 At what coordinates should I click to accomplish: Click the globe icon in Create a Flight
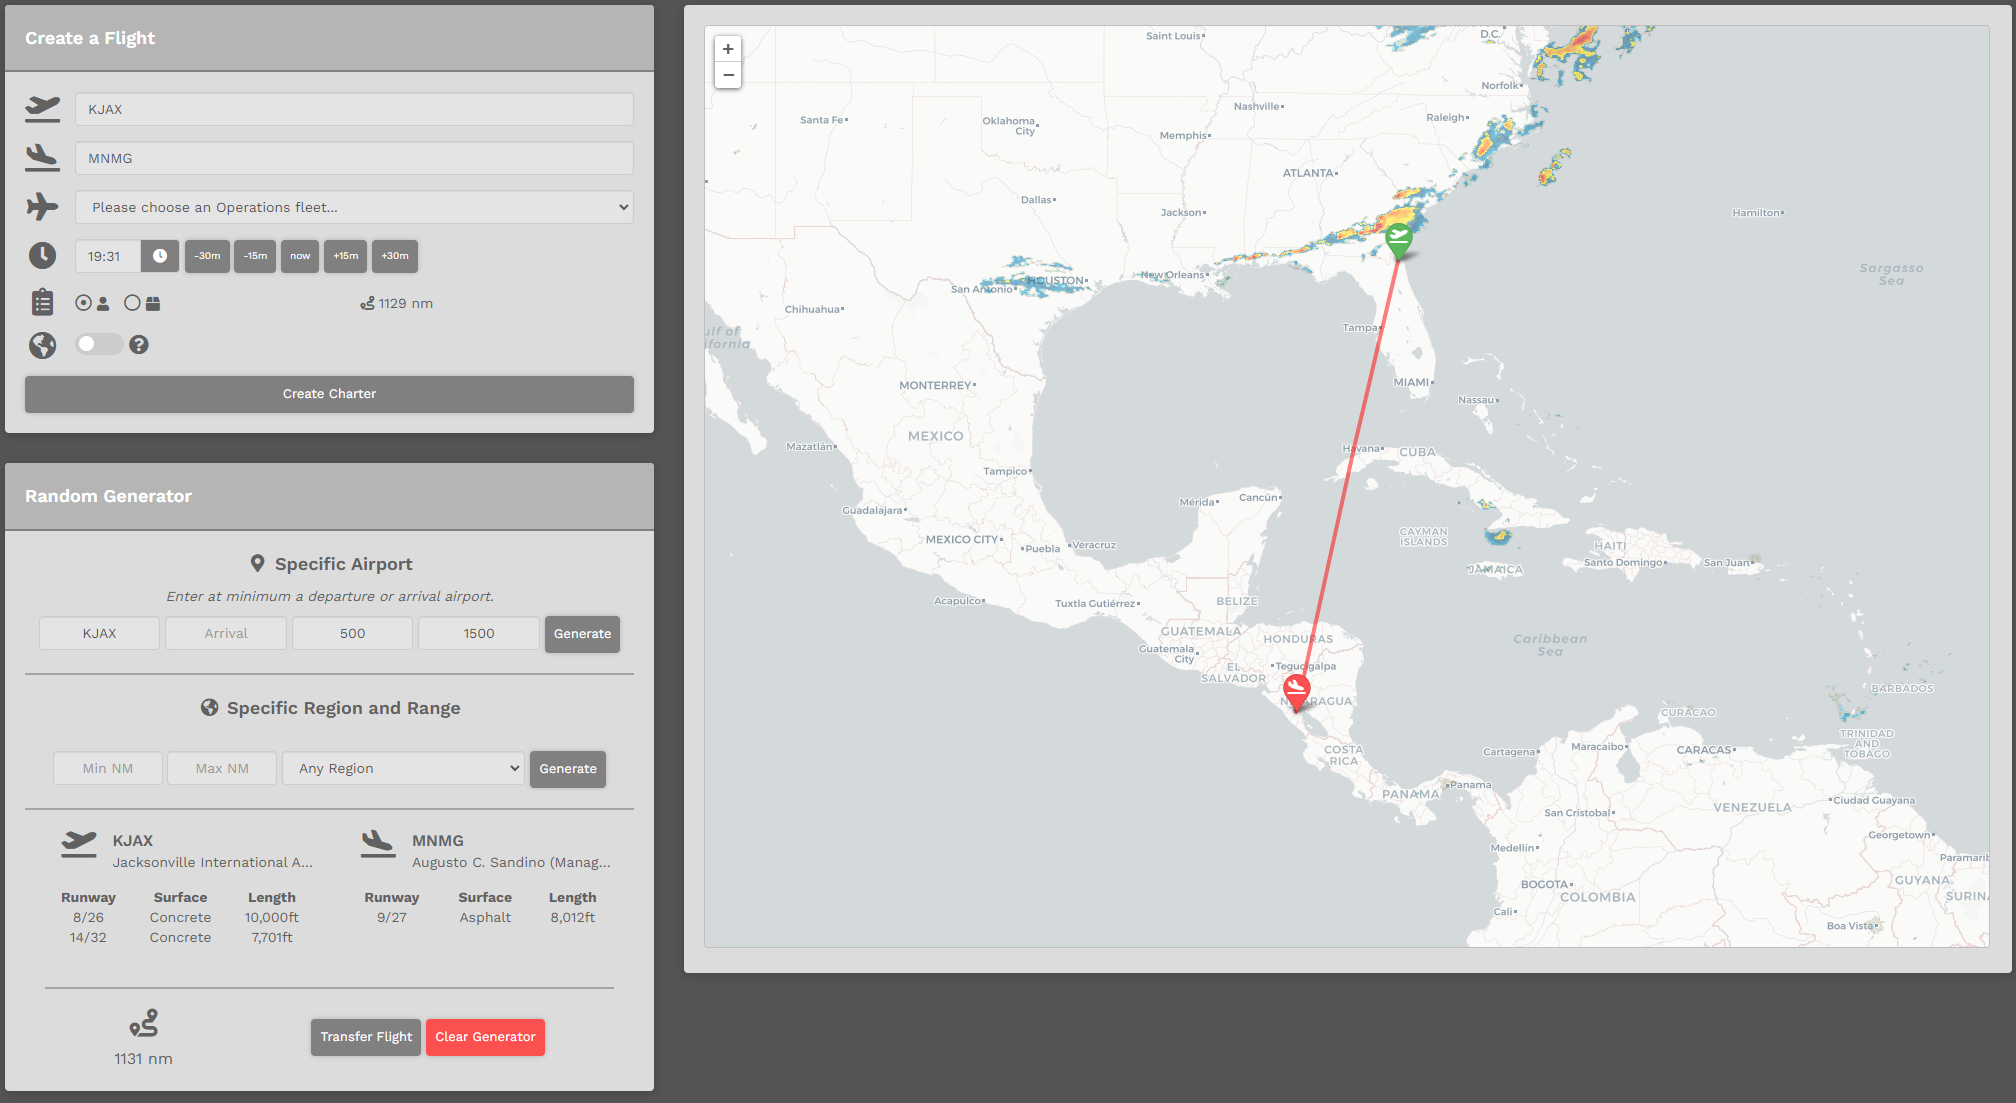click(x=42, y=345)
